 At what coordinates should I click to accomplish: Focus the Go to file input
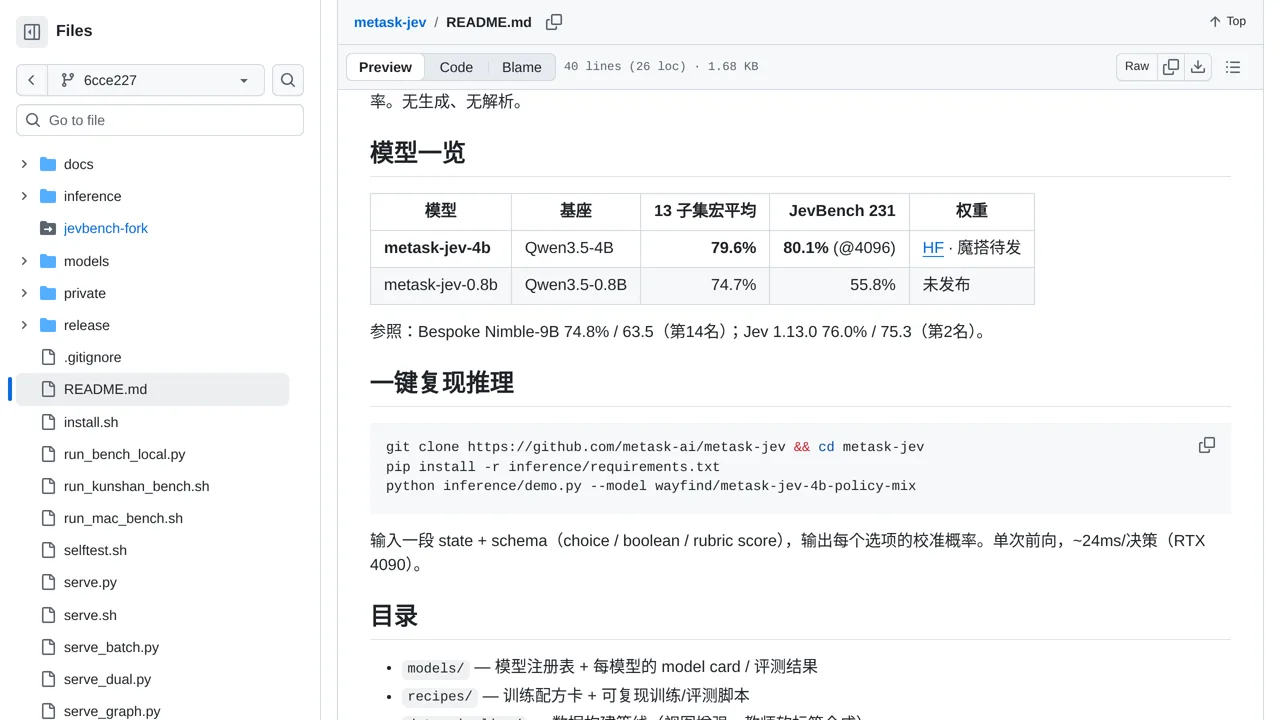(160, 120)
